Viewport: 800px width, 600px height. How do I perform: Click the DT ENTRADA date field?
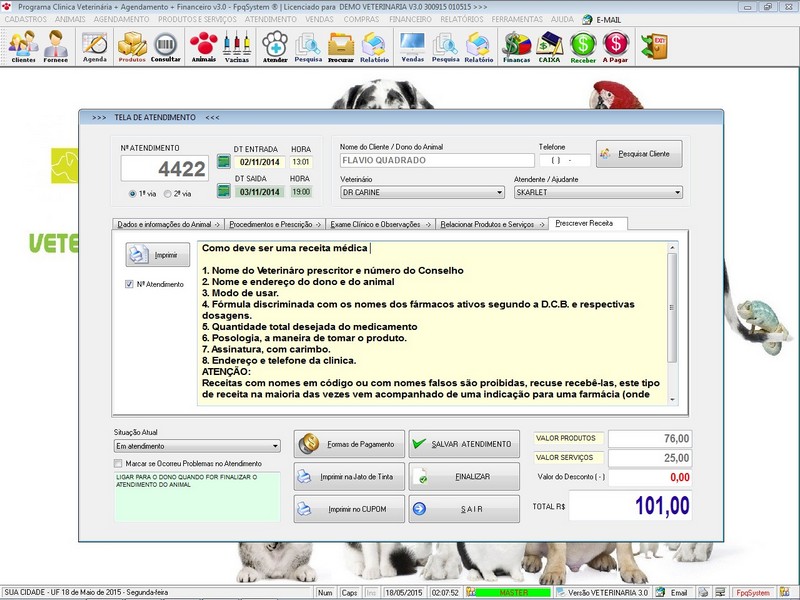[260, 162]
